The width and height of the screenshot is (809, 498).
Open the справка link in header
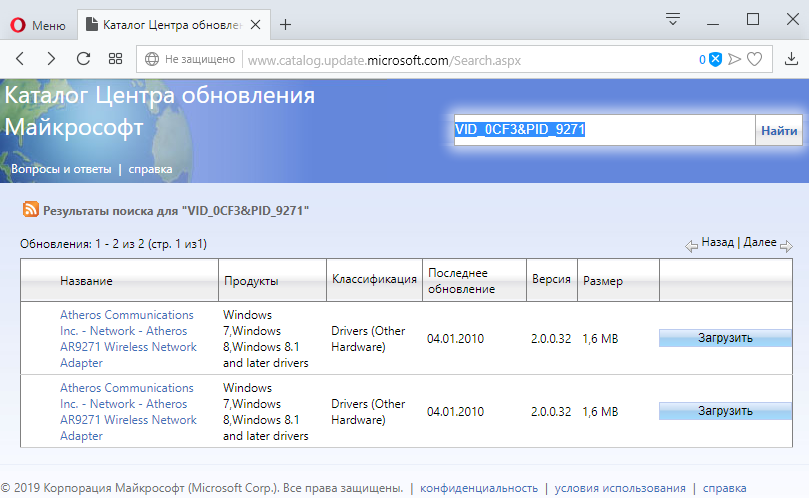(150, 169)
